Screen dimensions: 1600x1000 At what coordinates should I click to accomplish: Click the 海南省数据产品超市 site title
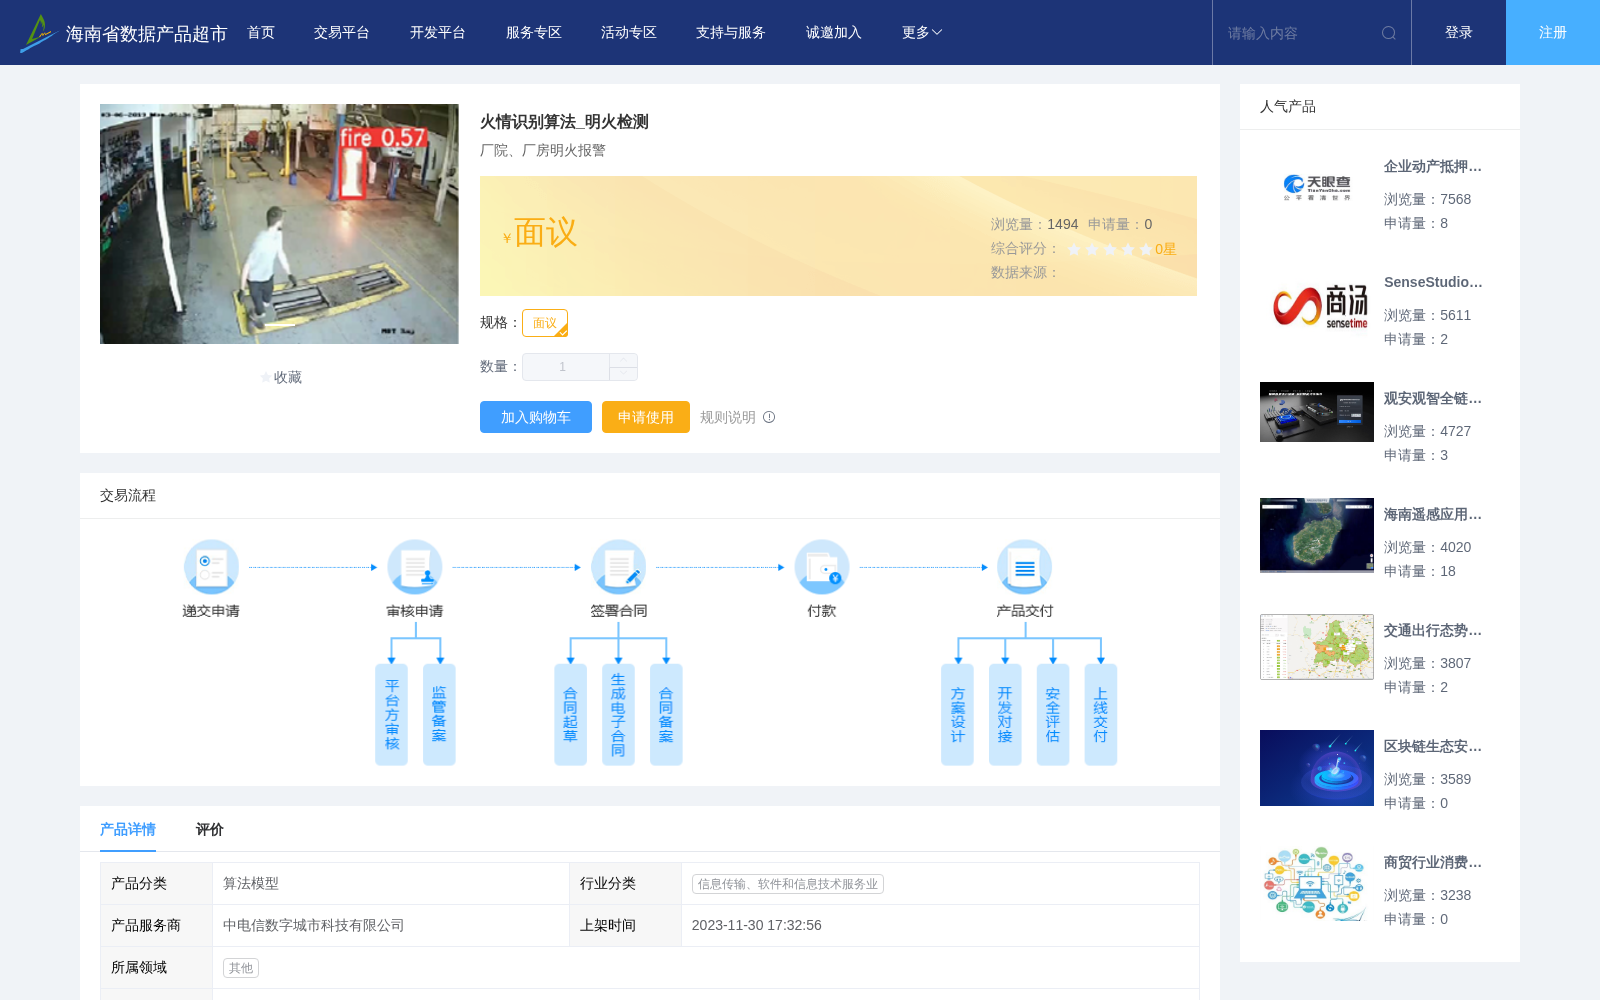(x=146, y=34)
